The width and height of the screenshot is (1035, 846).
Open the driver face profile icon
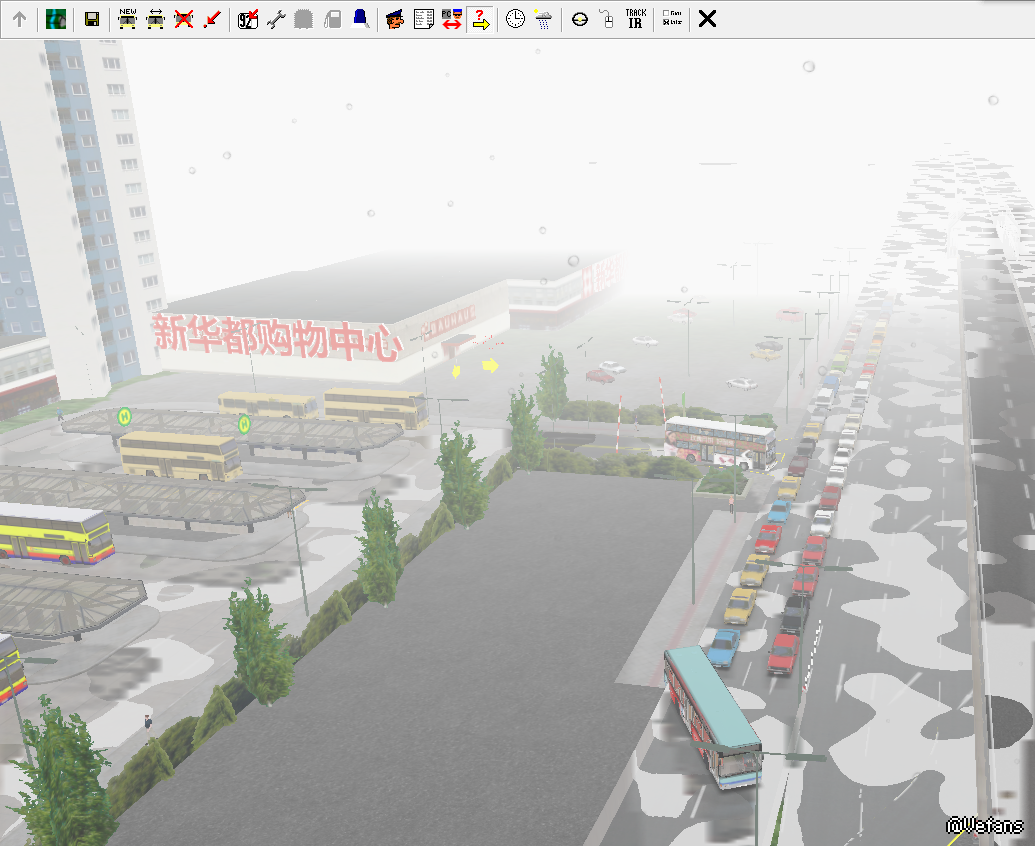pyautogui.click(x=395, y=19)
